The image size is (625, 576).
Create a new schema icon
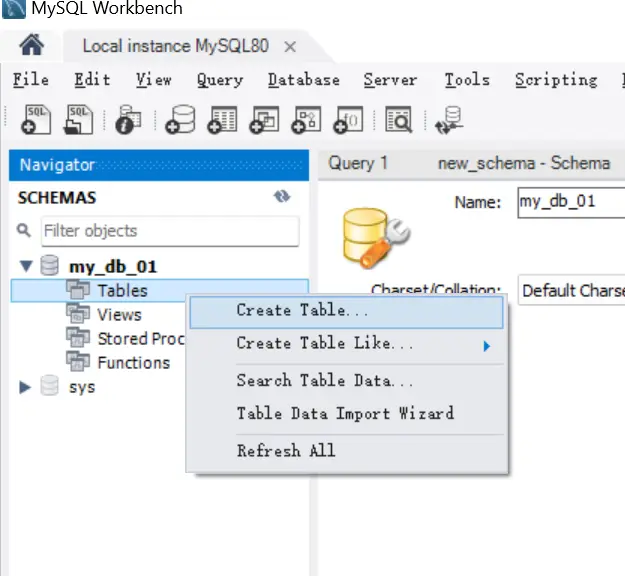pos(180,120)
